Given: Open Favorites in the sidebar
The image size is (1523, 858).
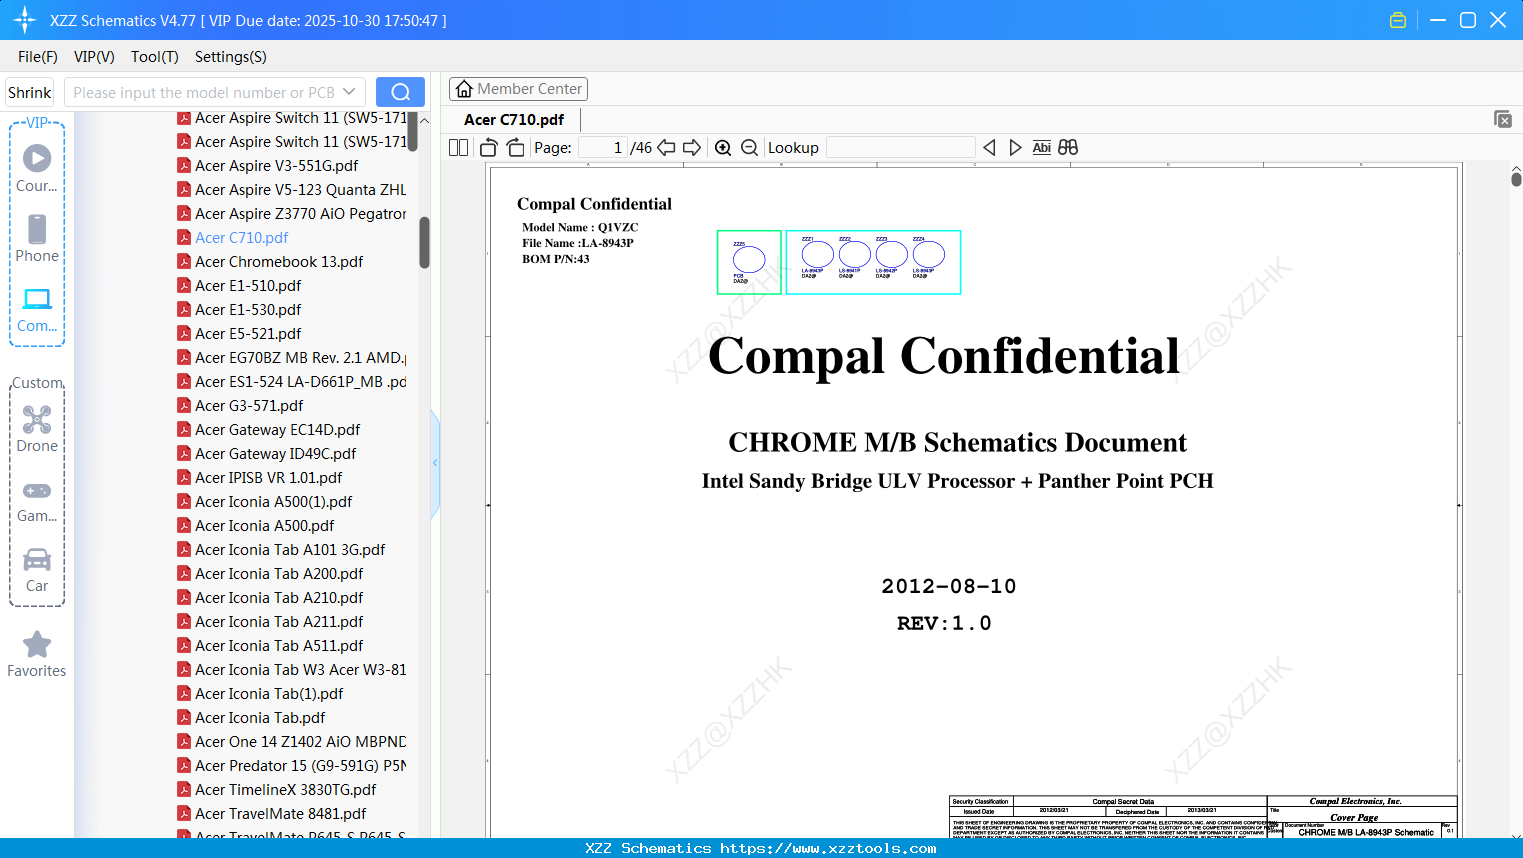Looking at the screenshot, I should (x=37, y=654).
